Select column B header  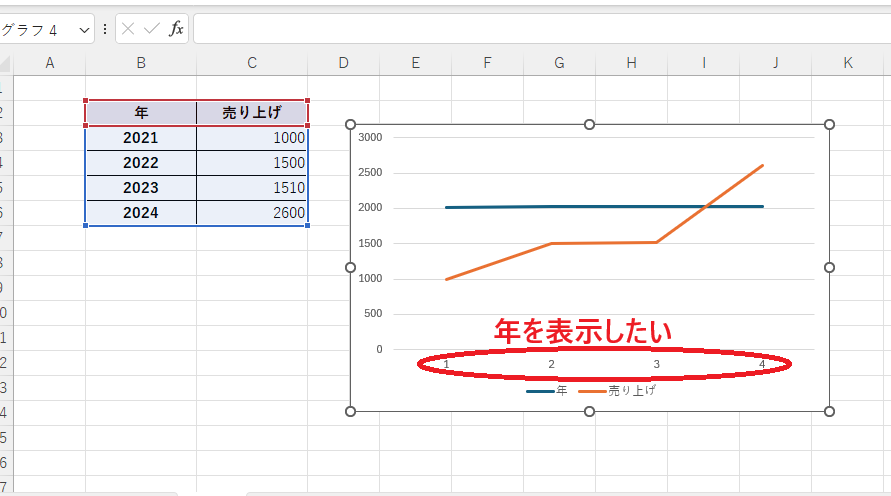(141, 63)
